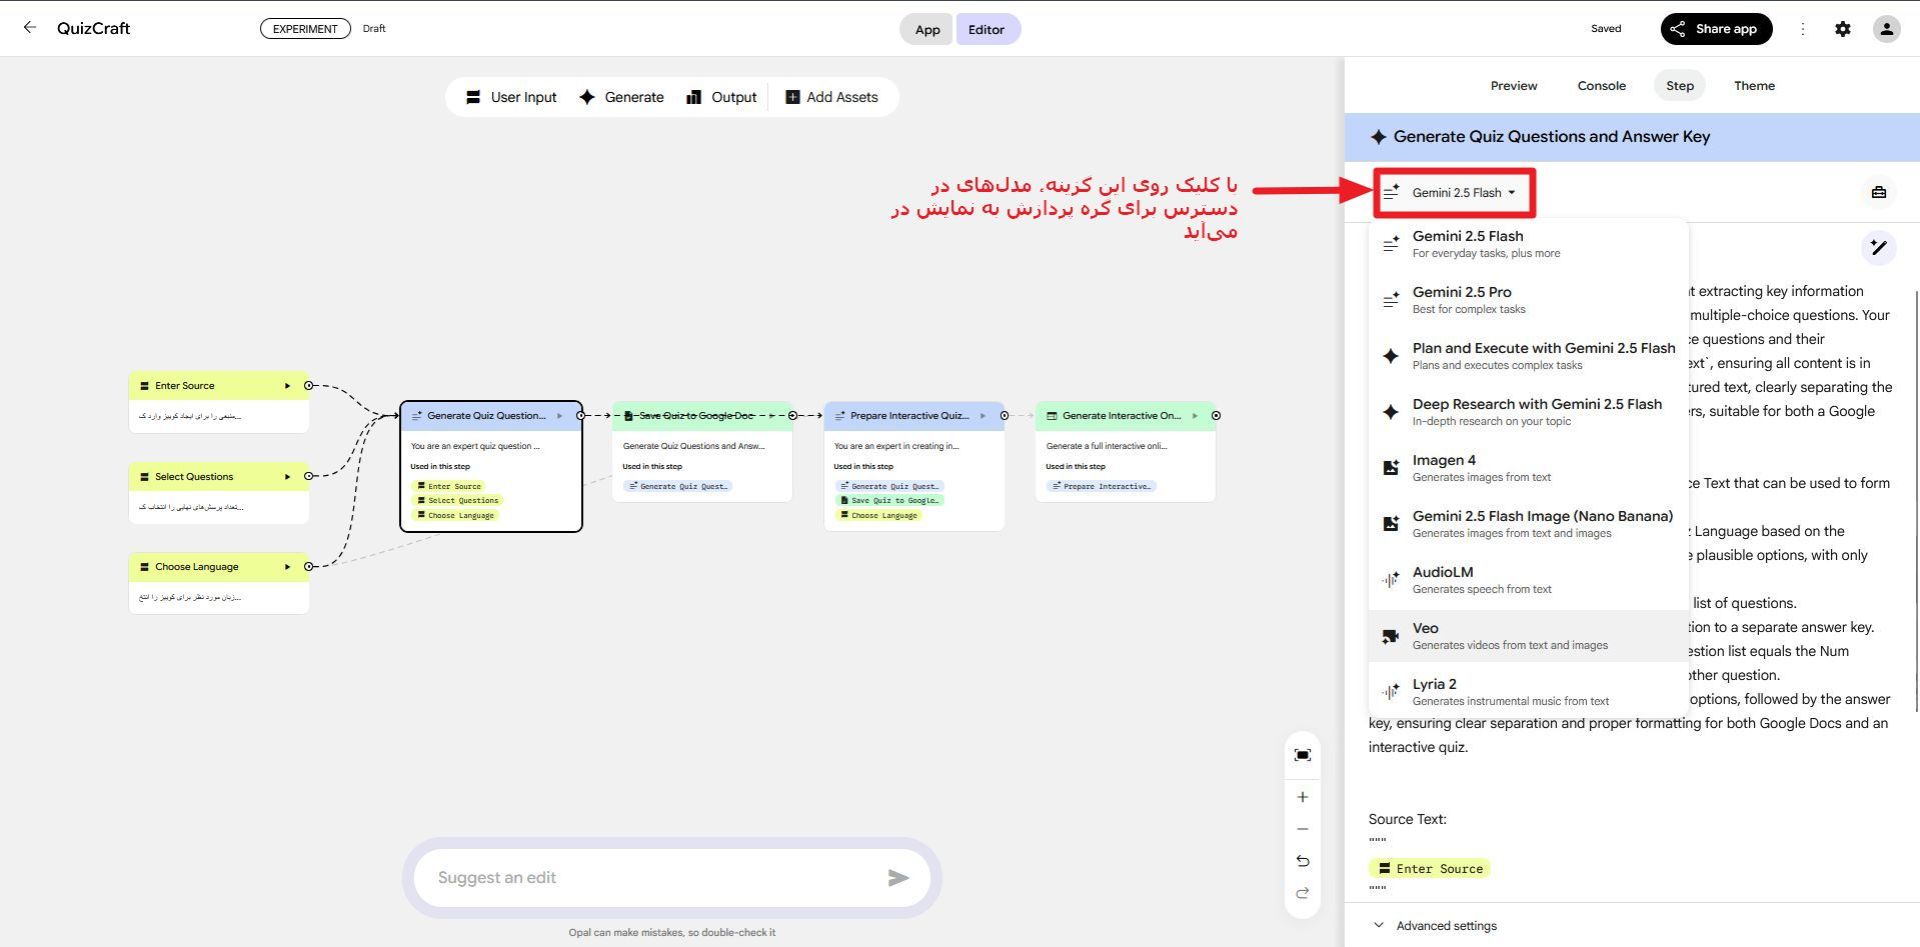Screen dimensions: 1920x947
Task: Switch to the Theme tab
Action: pos(1754,86)
